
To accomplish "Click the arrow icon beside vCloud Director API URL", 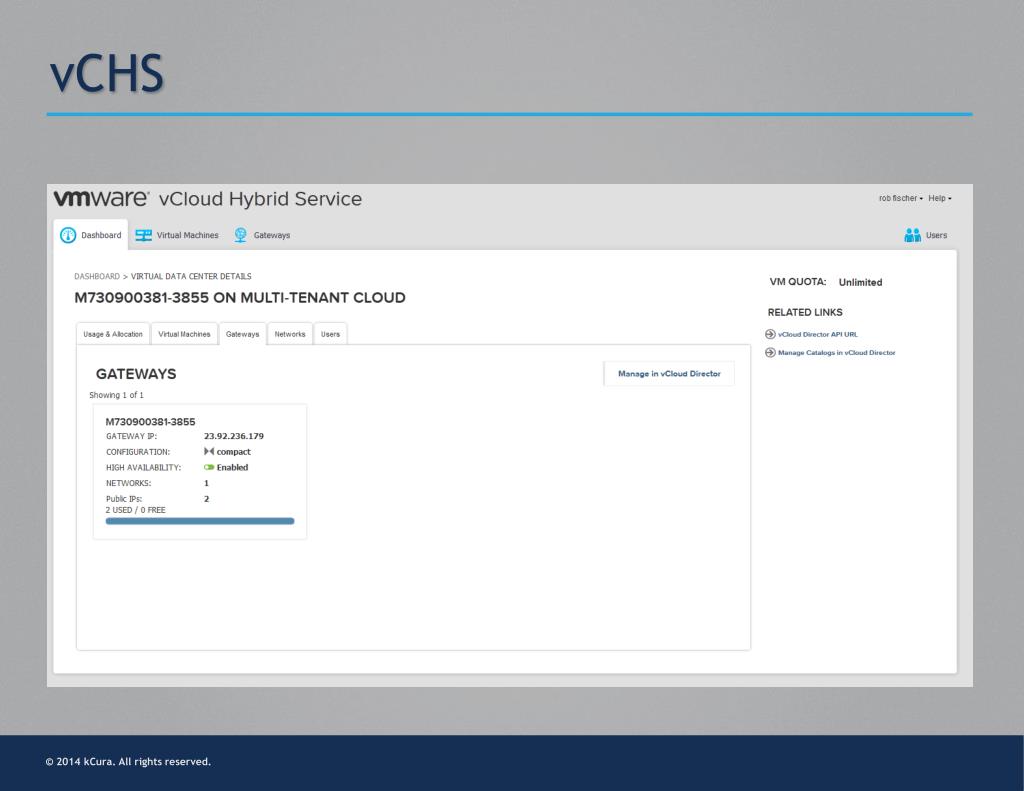I will [771, 334].
